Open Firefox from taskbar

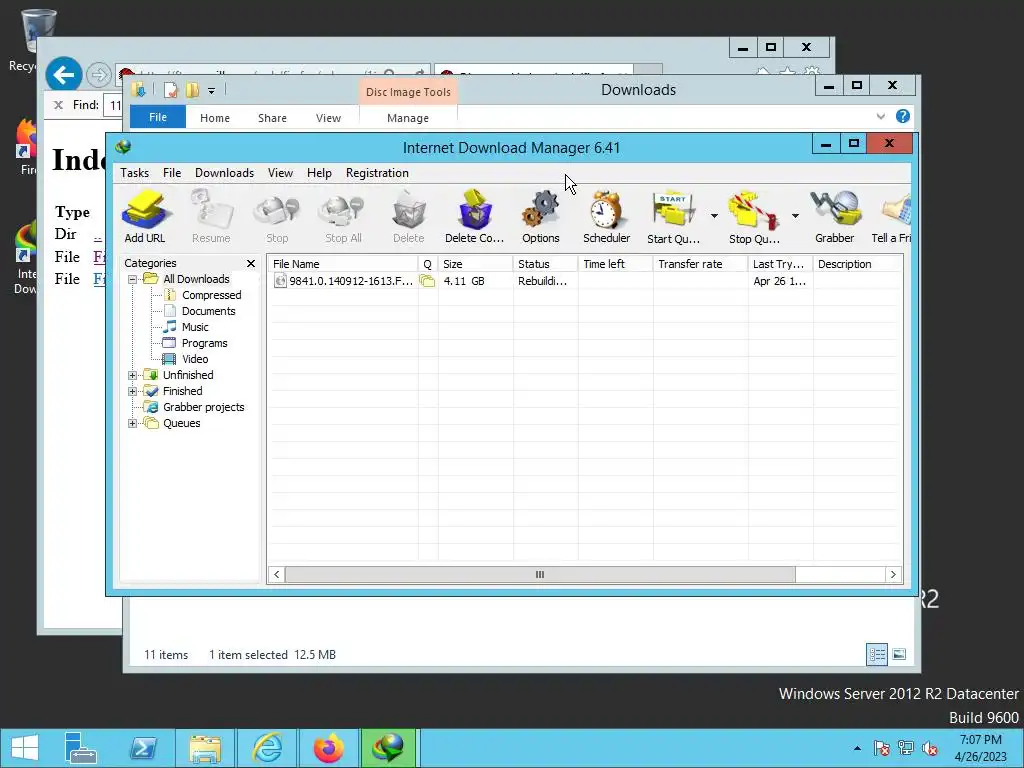(328, 748)
